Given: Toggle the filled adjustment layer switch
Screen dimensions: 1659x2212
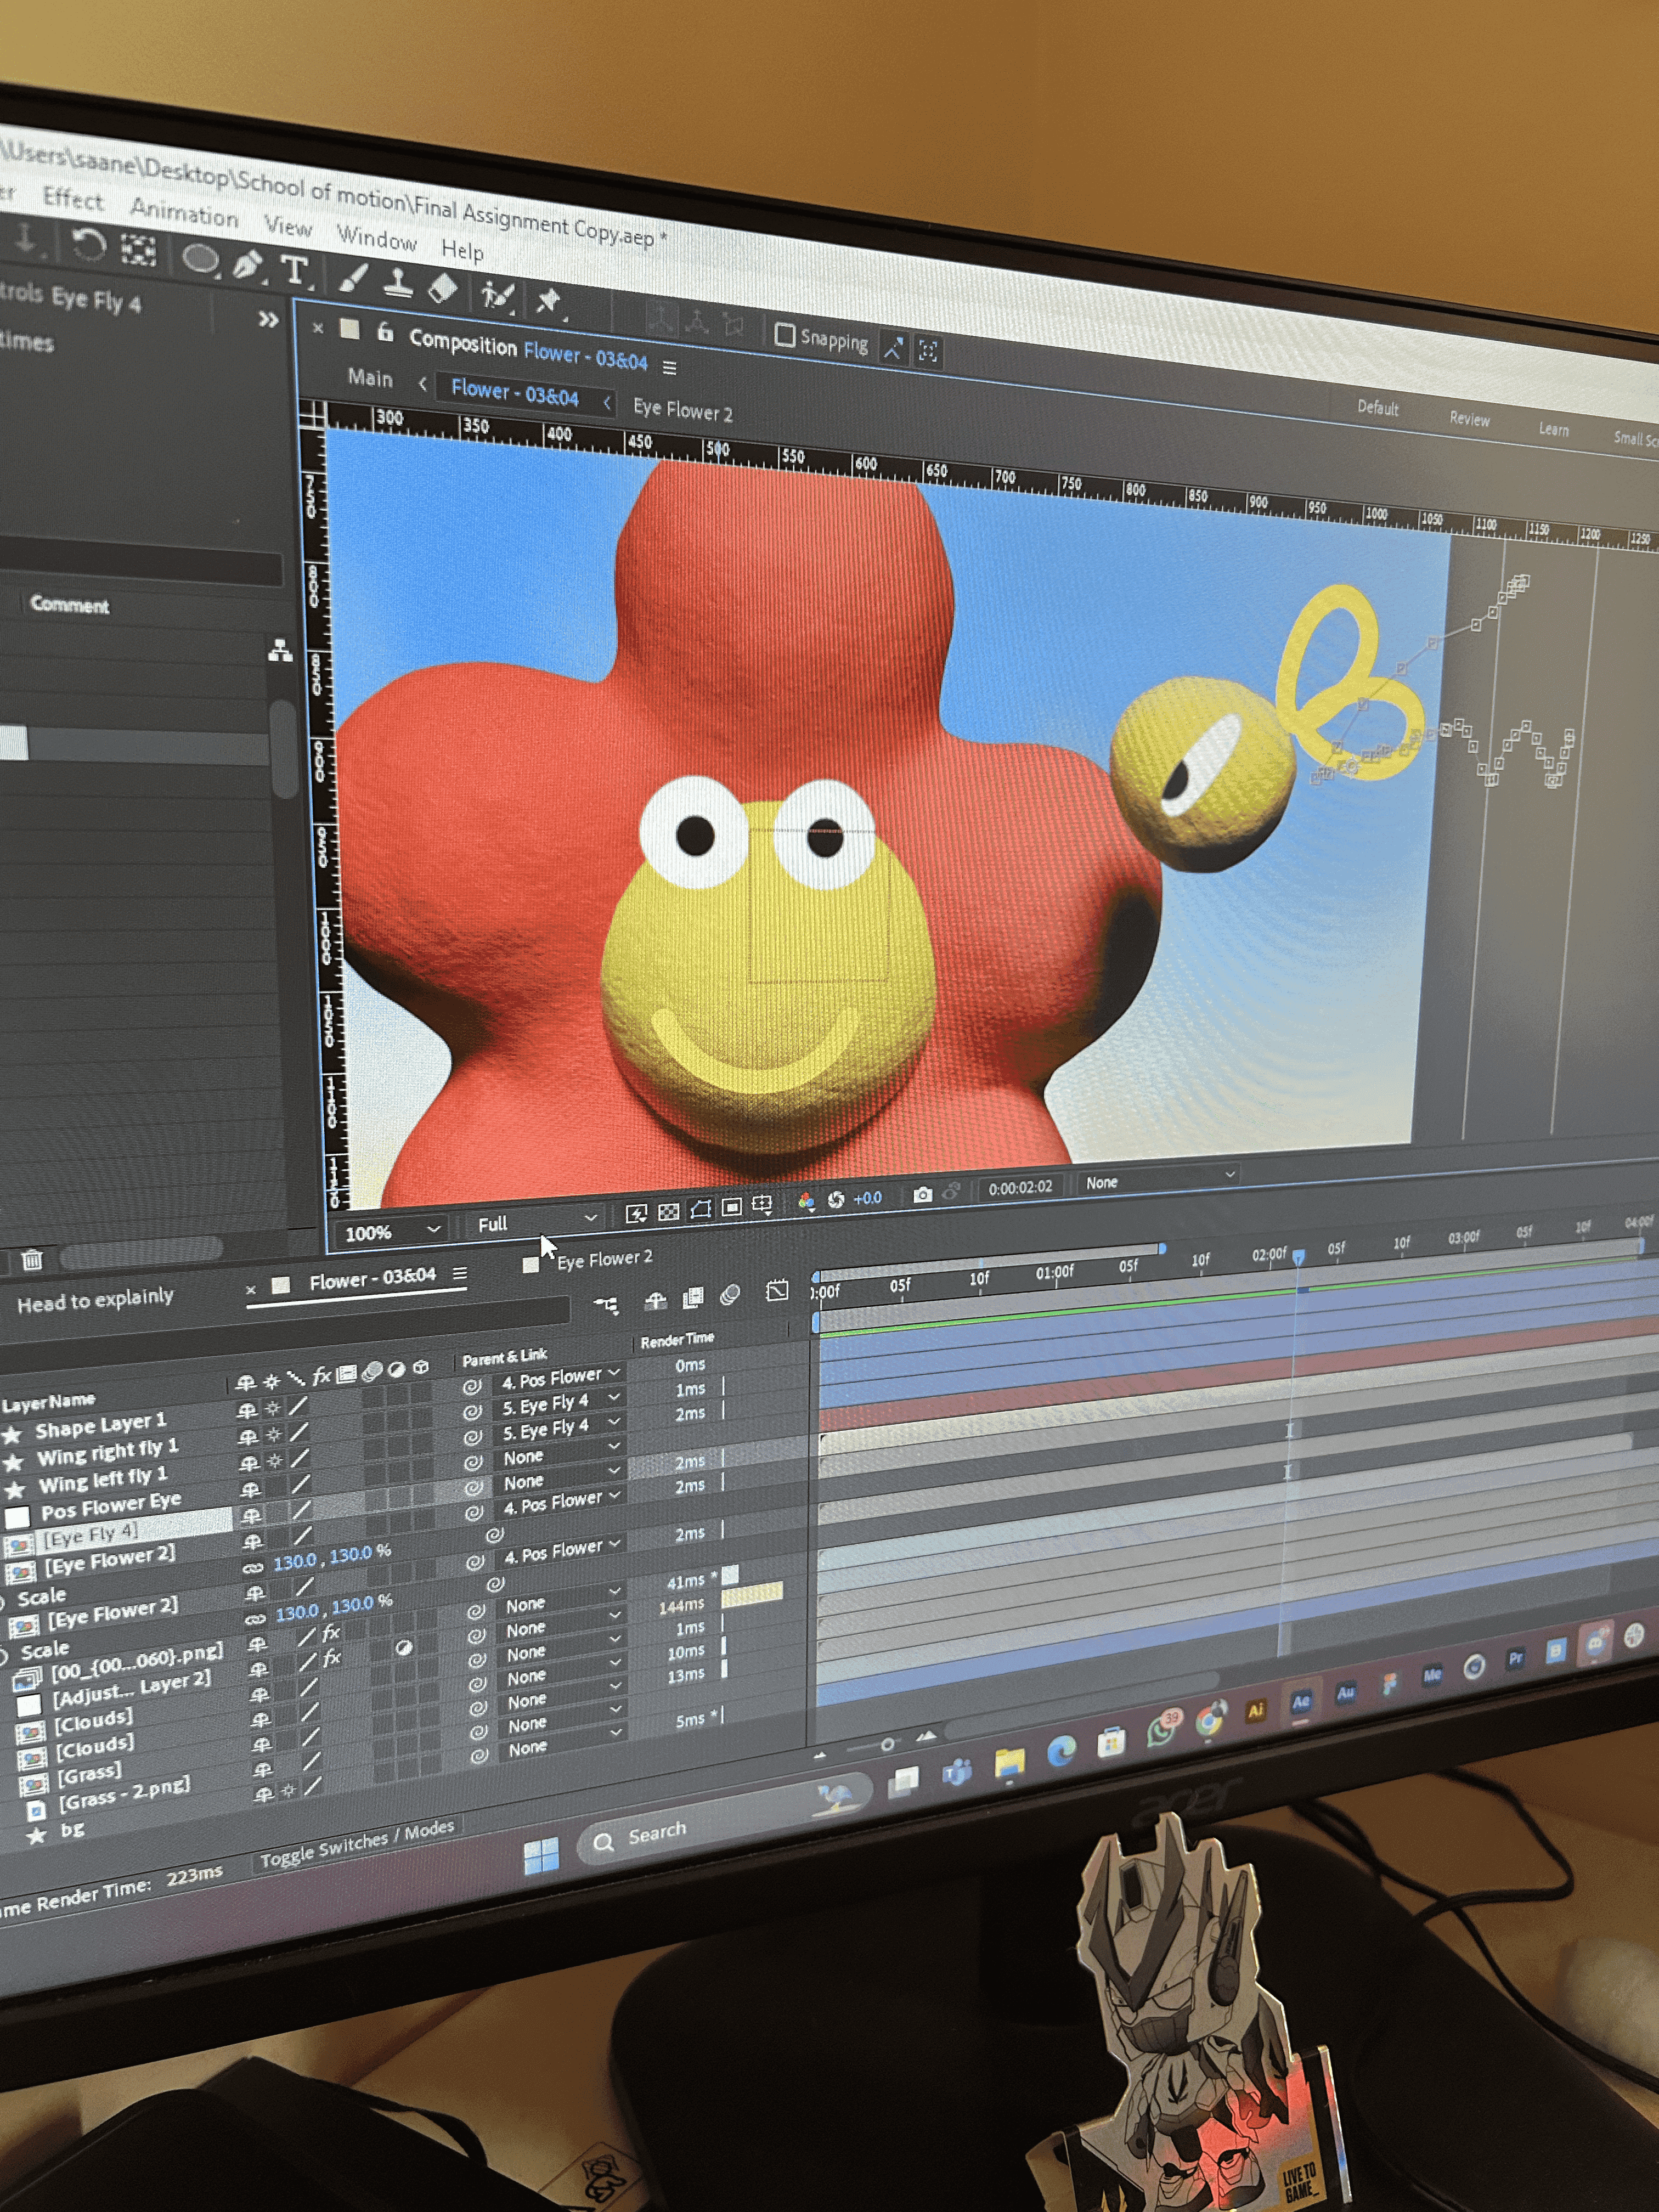Looking at the screenshot, I should coord(403,1647).
